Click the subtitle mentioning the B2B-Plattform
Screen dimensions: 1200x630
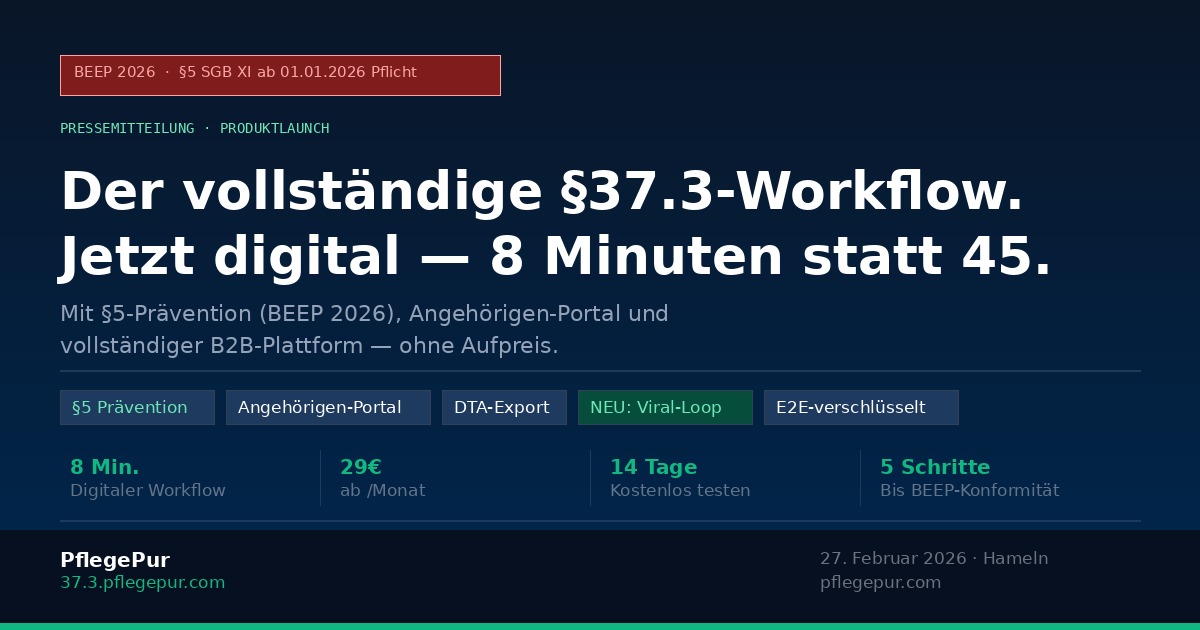(309, 346)
